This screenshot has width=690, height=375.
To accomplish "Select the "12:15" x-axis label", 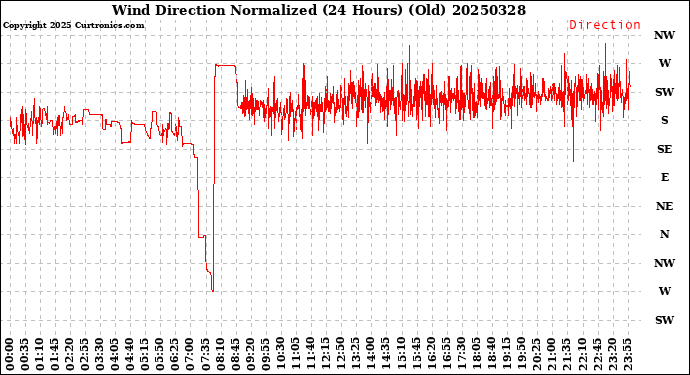I will point(326,354).
